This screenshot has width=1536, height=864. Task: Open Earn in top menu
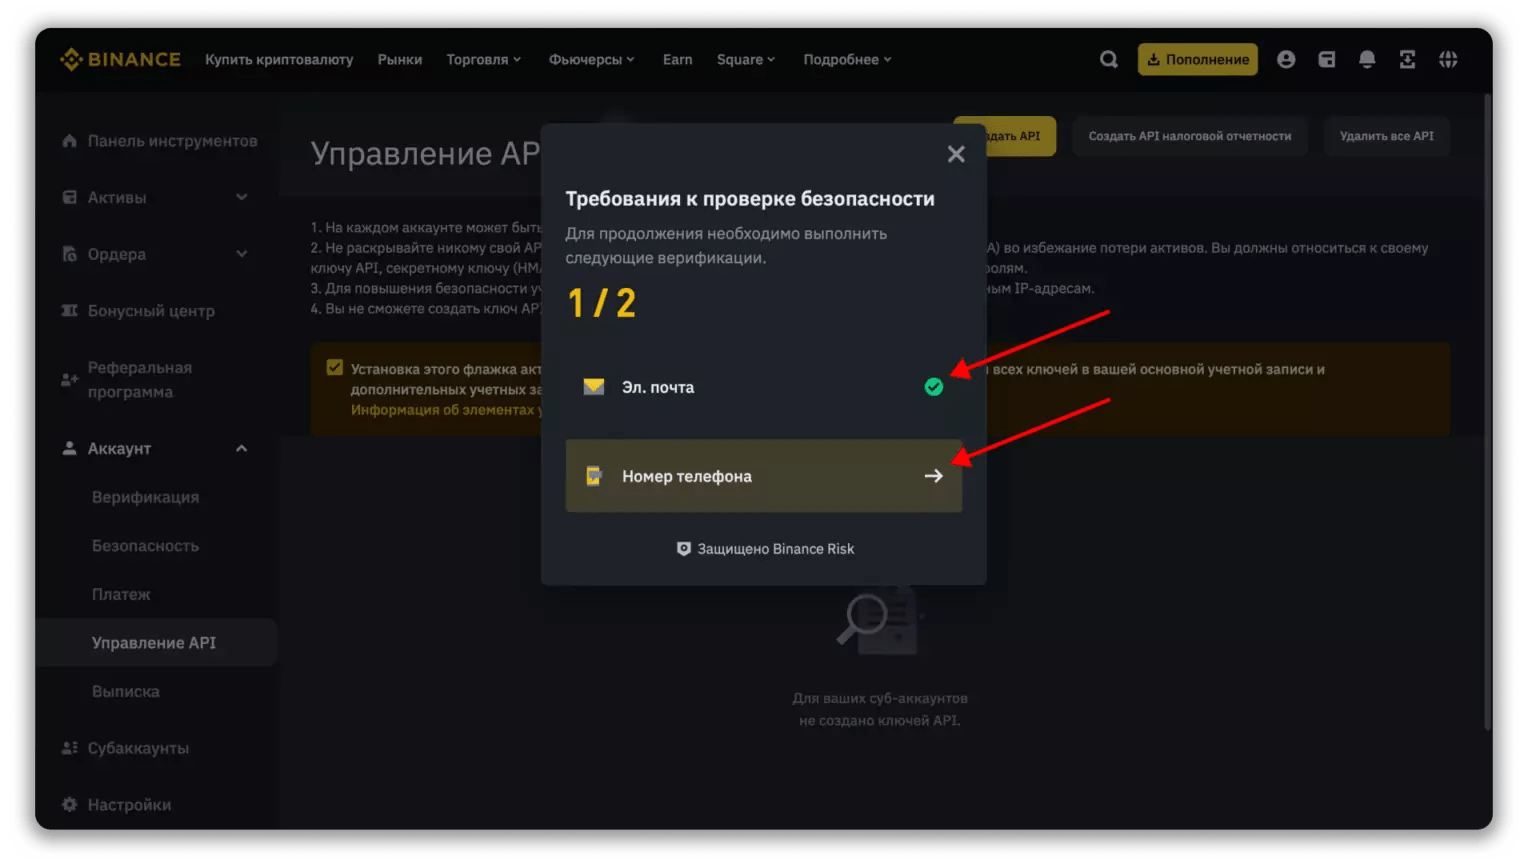click(677, 59)
